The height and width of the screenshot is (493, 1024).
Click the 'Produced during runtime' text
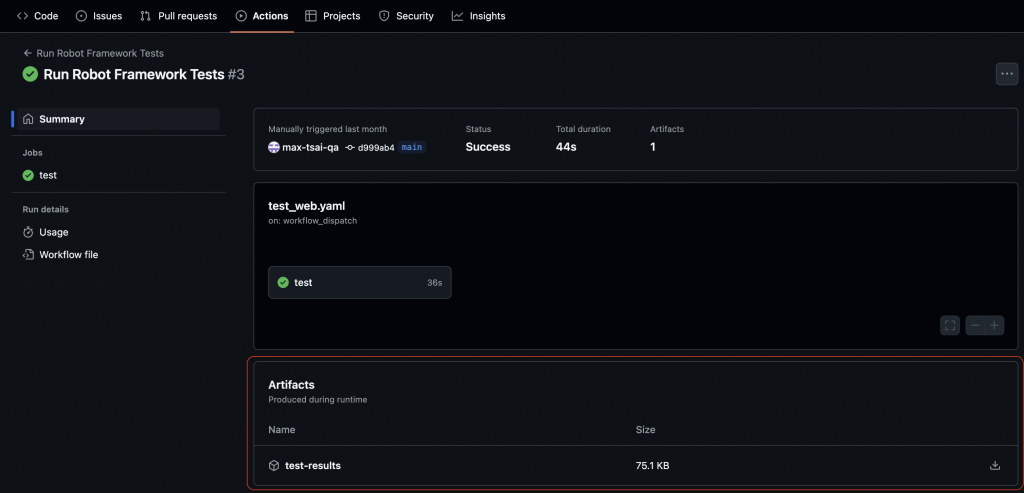tap(318, 400)
